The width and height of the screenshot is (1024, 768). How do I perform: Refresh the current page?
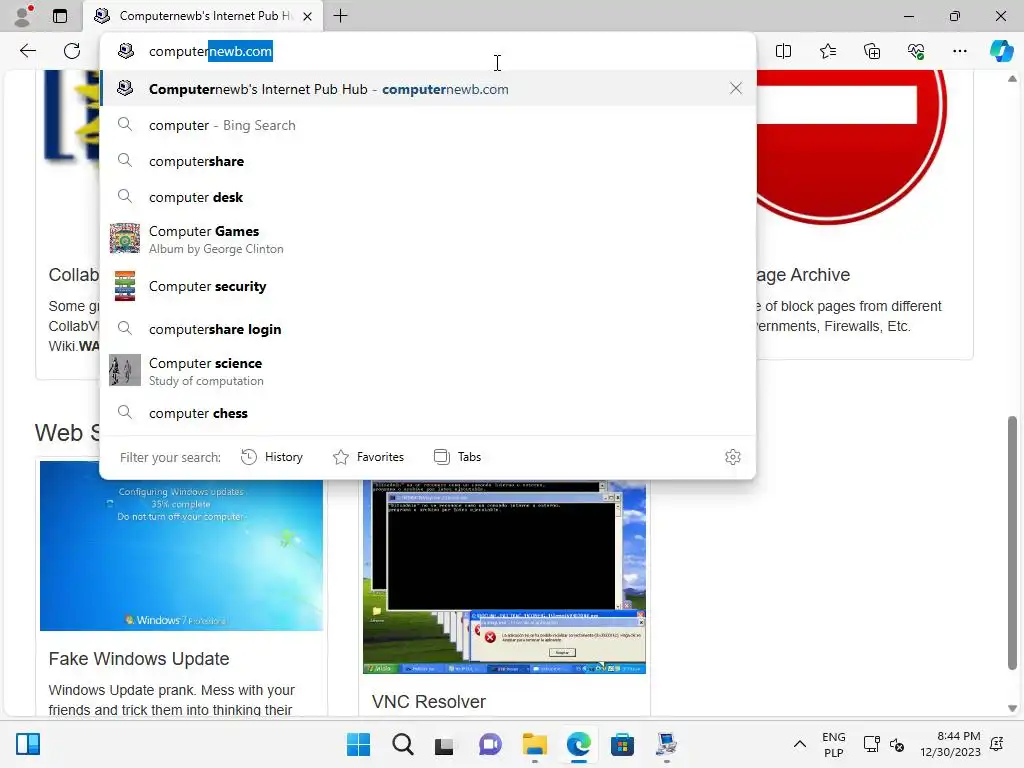[x=72, y=51]
